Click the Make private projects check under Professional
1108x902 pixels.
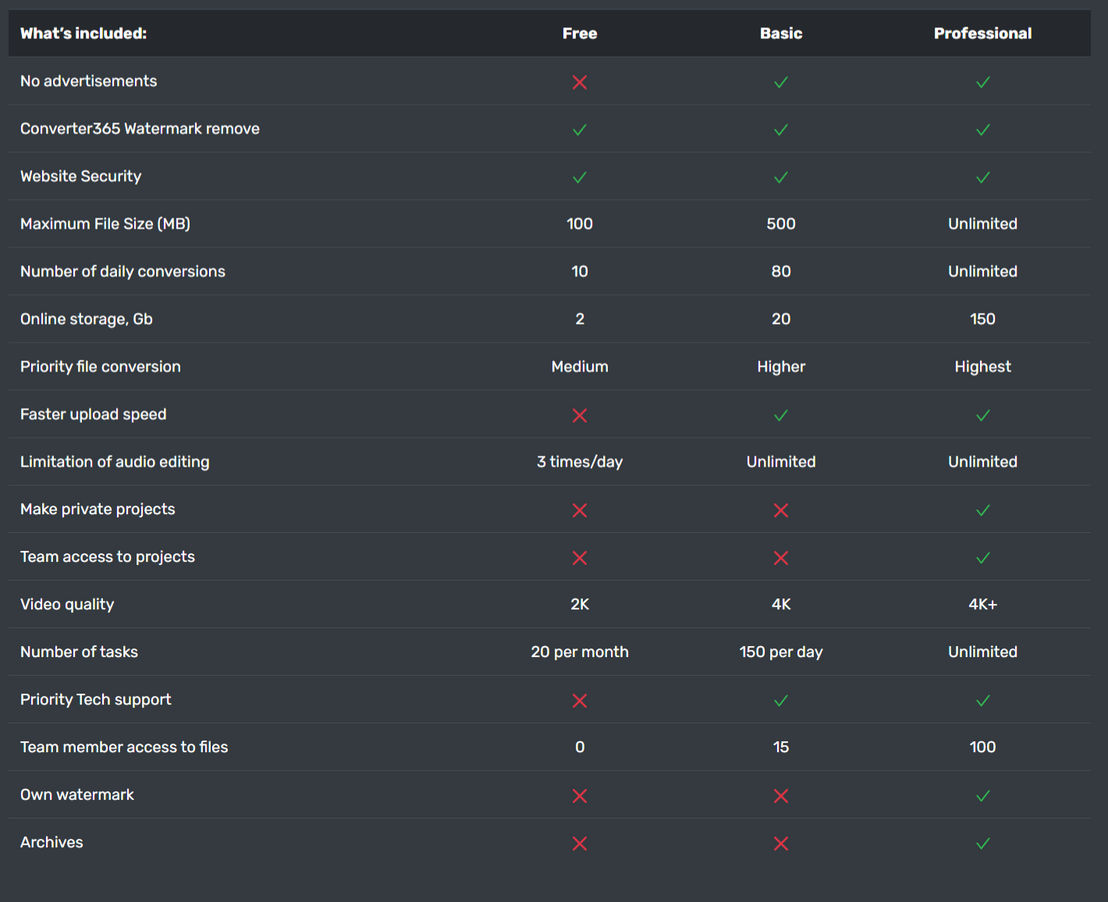tap(983, 510)
